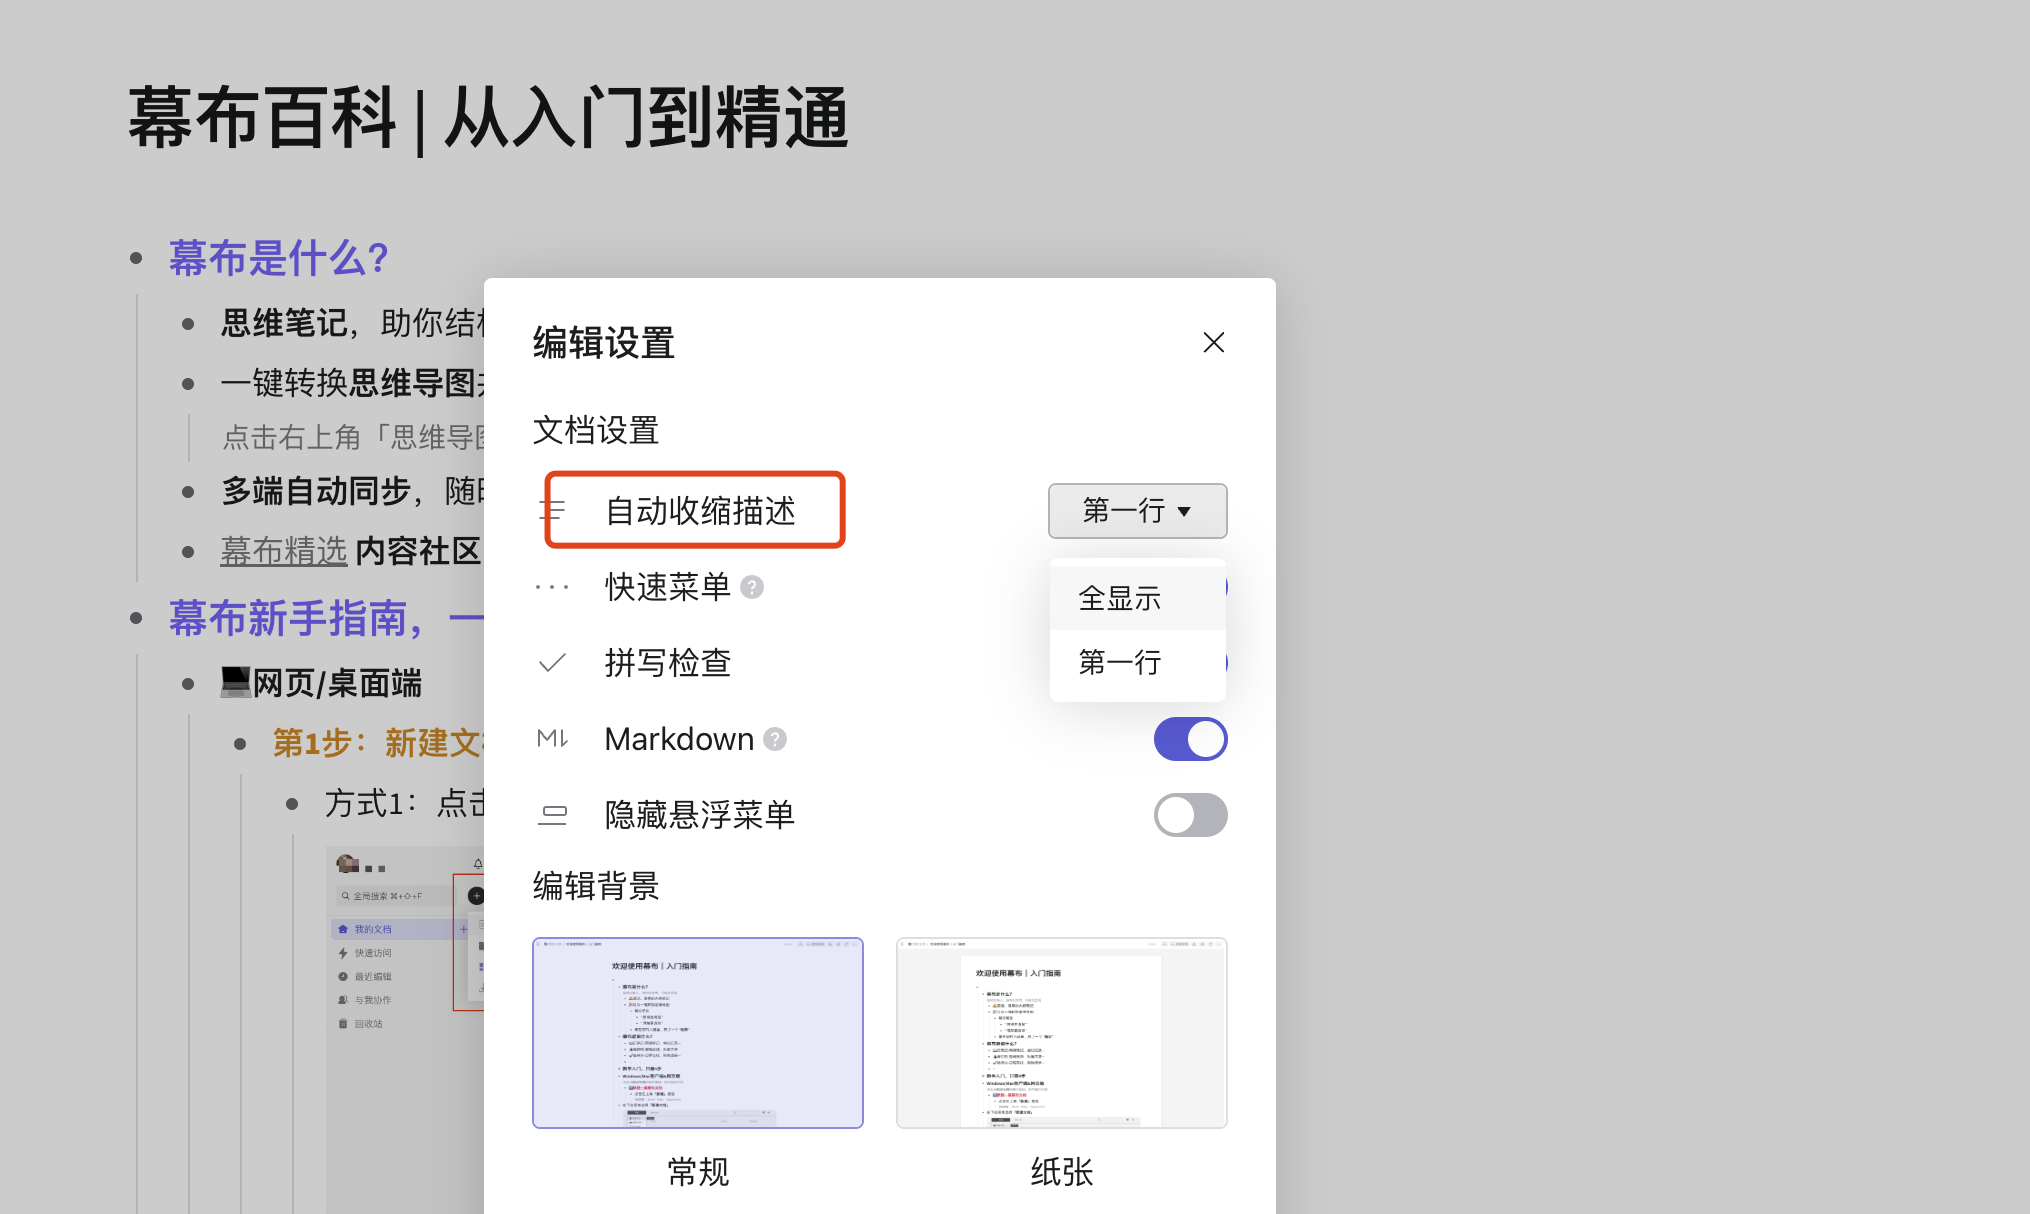Click the 自动收缩描述 lines icon
Image resolution: width=2030 pixels, height=1214 pixels.
[552, 511]
